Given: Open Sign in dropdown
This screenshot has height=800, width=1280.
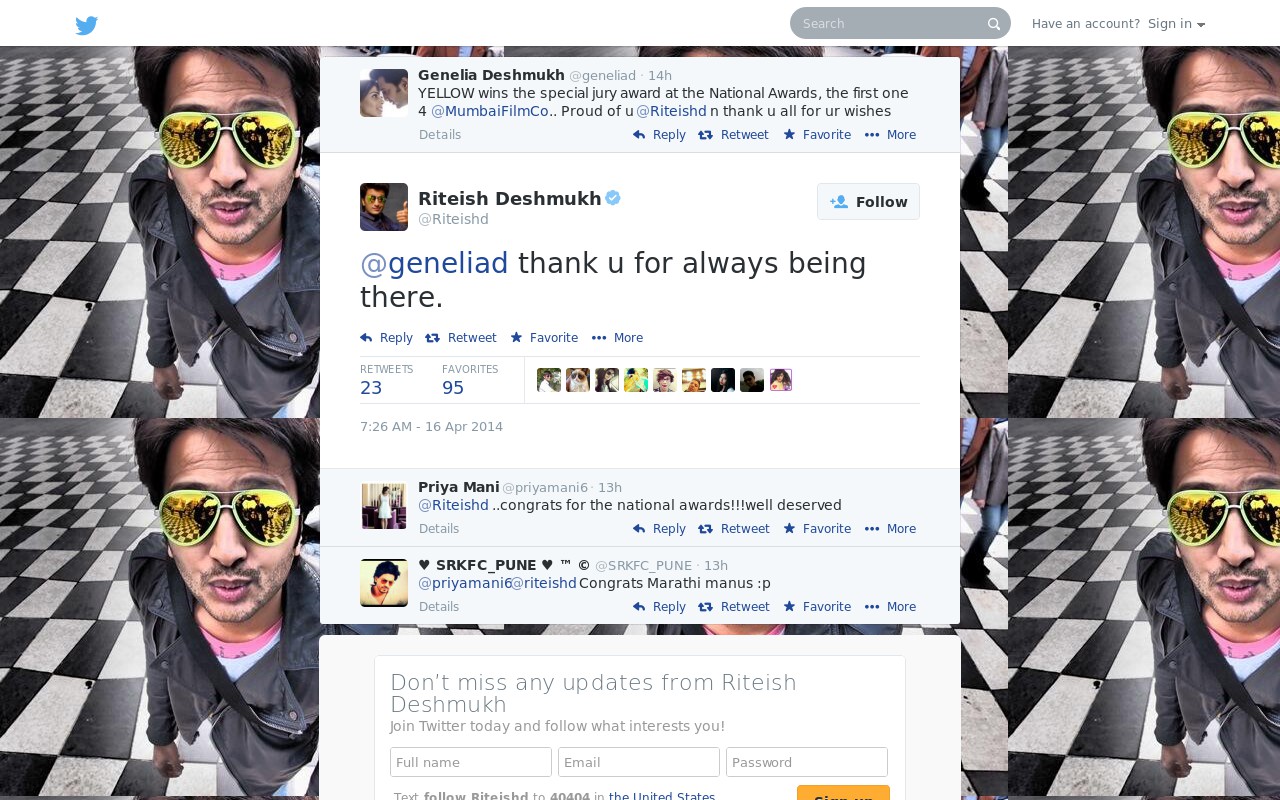Looking at the screenshot, I should [1176, 24].
